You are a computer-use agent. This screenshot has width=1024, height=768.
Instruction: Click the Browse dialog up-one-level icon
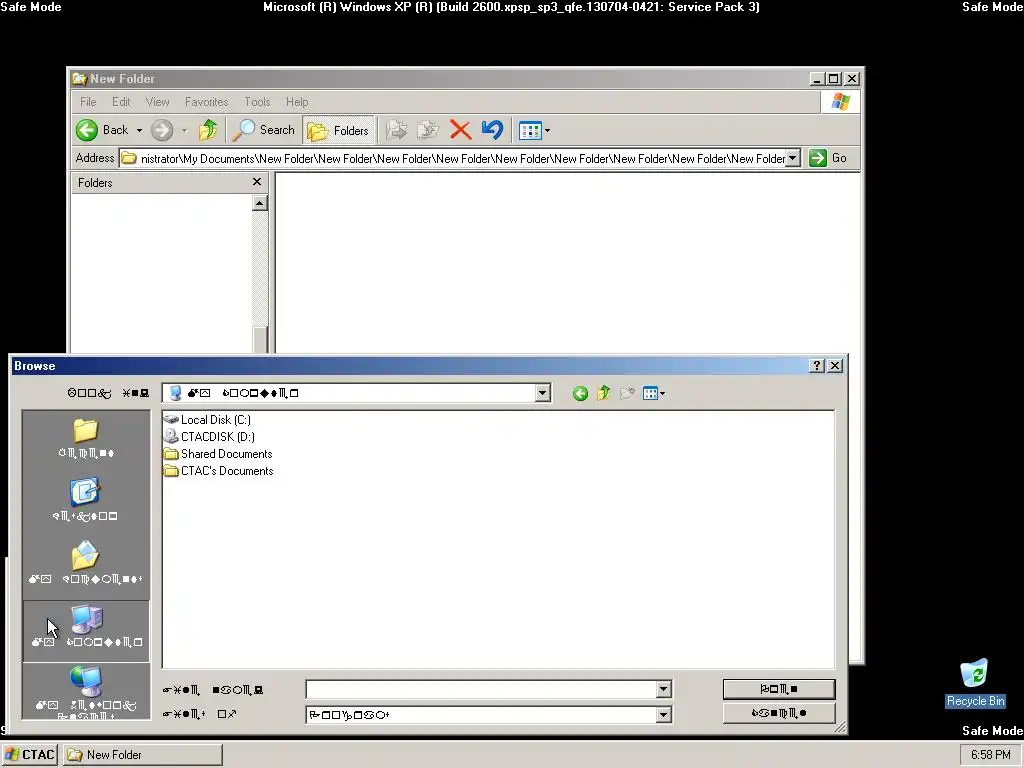tap(603, 393)
